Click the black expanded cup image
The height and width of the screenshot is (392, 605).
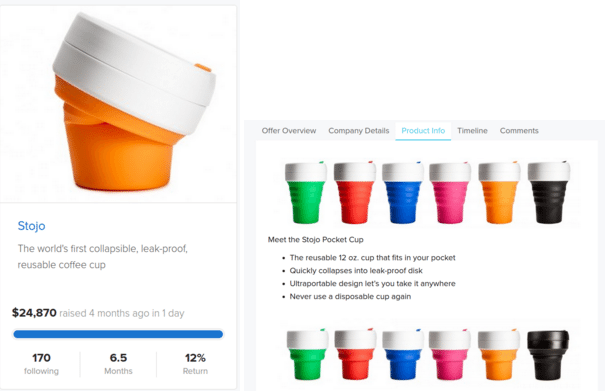tap(549, 192)
